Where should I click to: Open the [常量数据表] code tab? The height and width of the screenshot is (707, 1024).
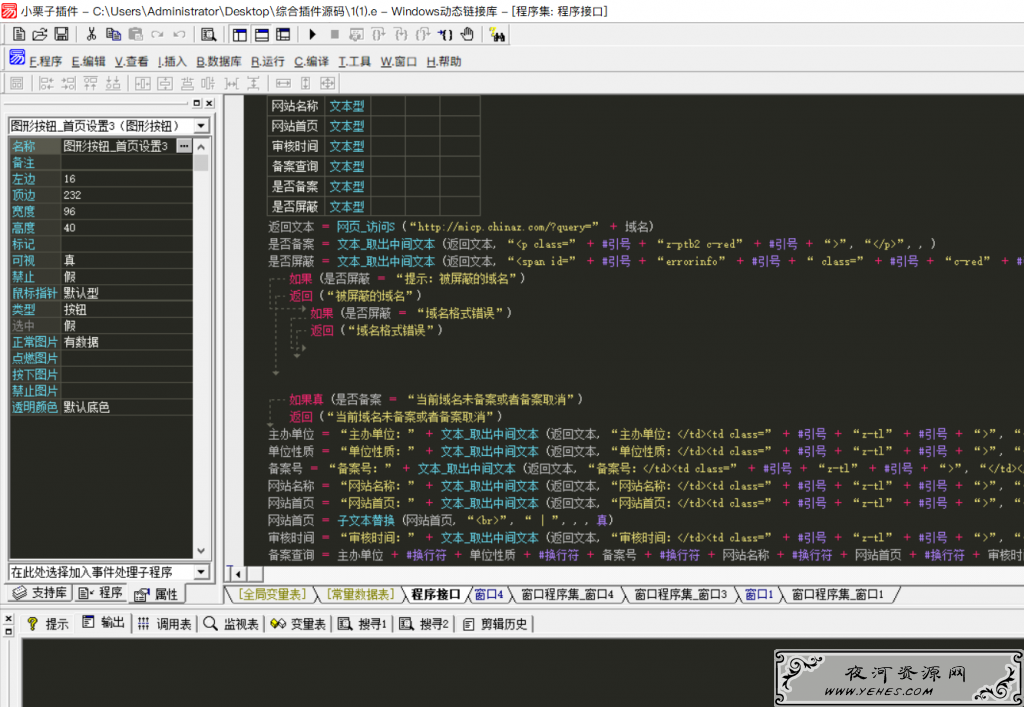(360, 594)
